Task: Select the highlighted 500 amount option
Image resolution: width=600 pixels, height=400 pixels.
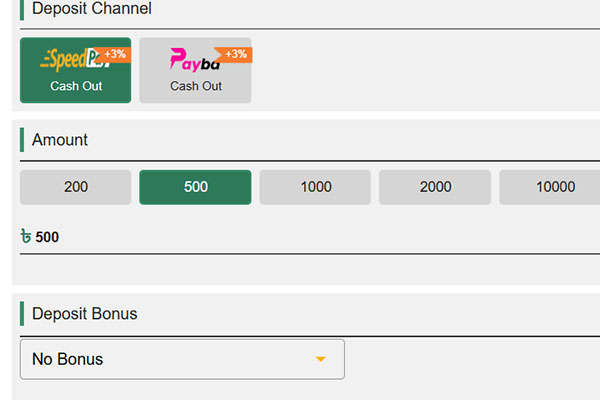Action: (195, 187)
